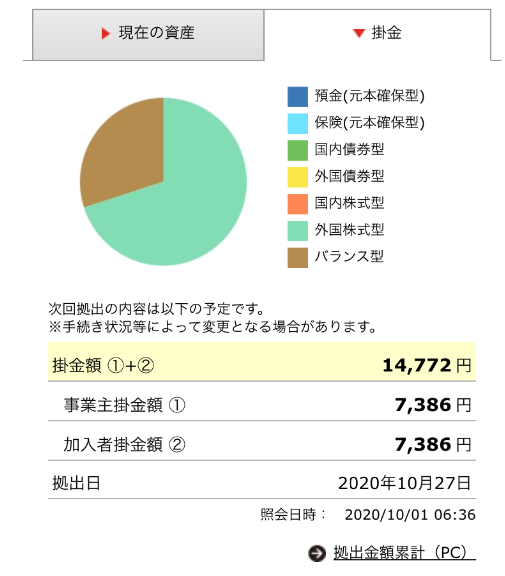Select the 掛金 tab
505x576 pixels.
[x=377, y=35]
